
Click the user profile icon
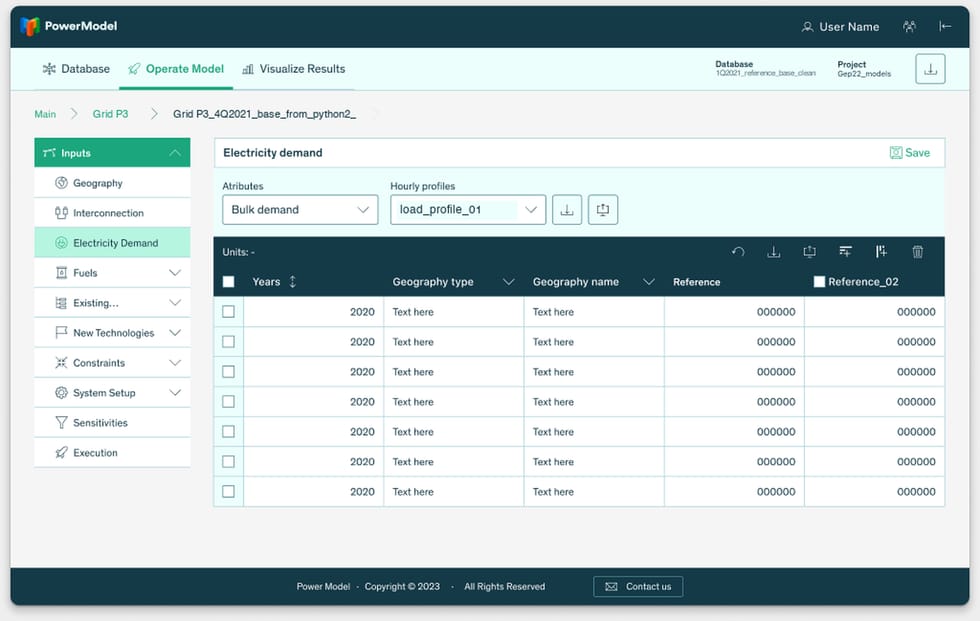click(808, 27)
